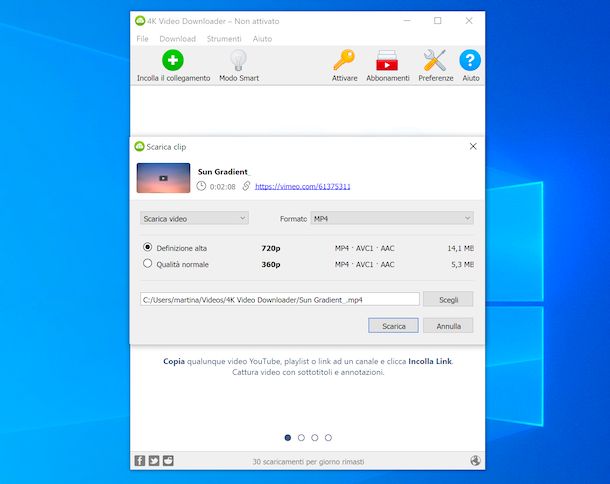Open the File menu

142,39
